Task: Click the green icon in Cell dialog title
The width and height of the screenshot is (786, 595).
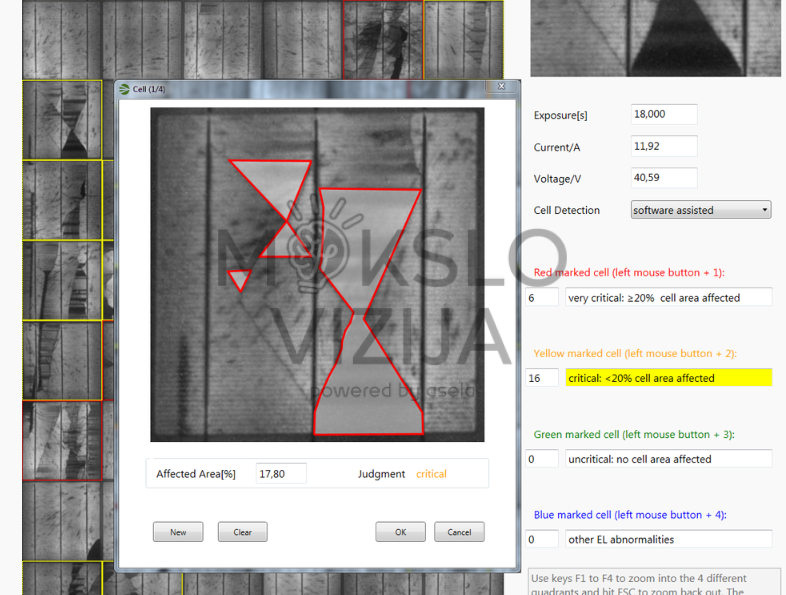Action: (x=125, y=89)
